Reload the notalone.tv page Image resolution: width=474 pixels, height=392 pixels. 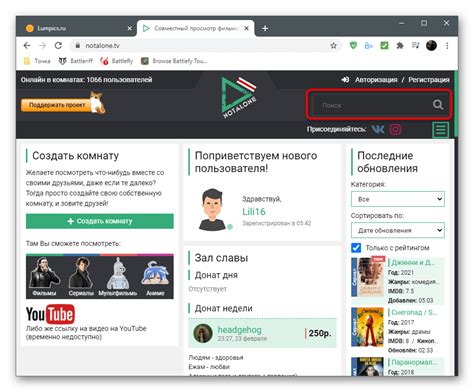pyautogui.click(x=58, y=46)
